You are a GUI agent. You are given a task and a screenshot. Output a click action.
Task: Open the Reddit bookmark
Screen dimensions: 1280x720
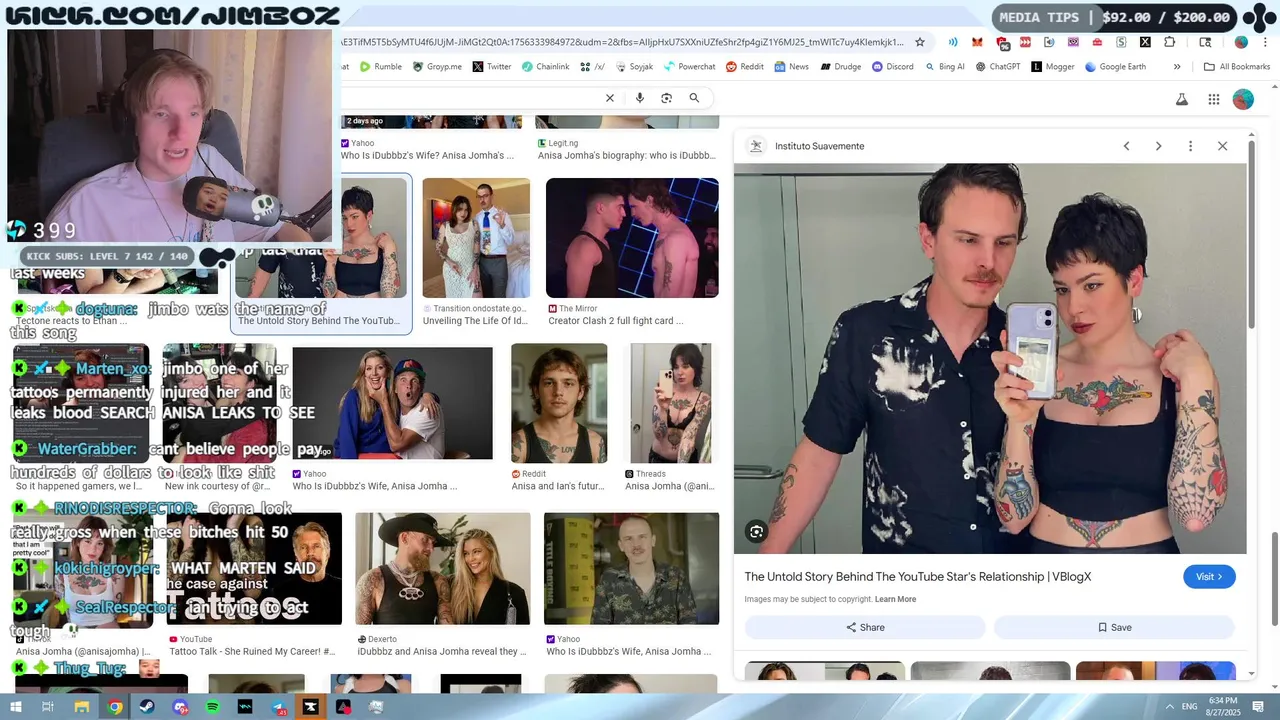coord(745,67)
